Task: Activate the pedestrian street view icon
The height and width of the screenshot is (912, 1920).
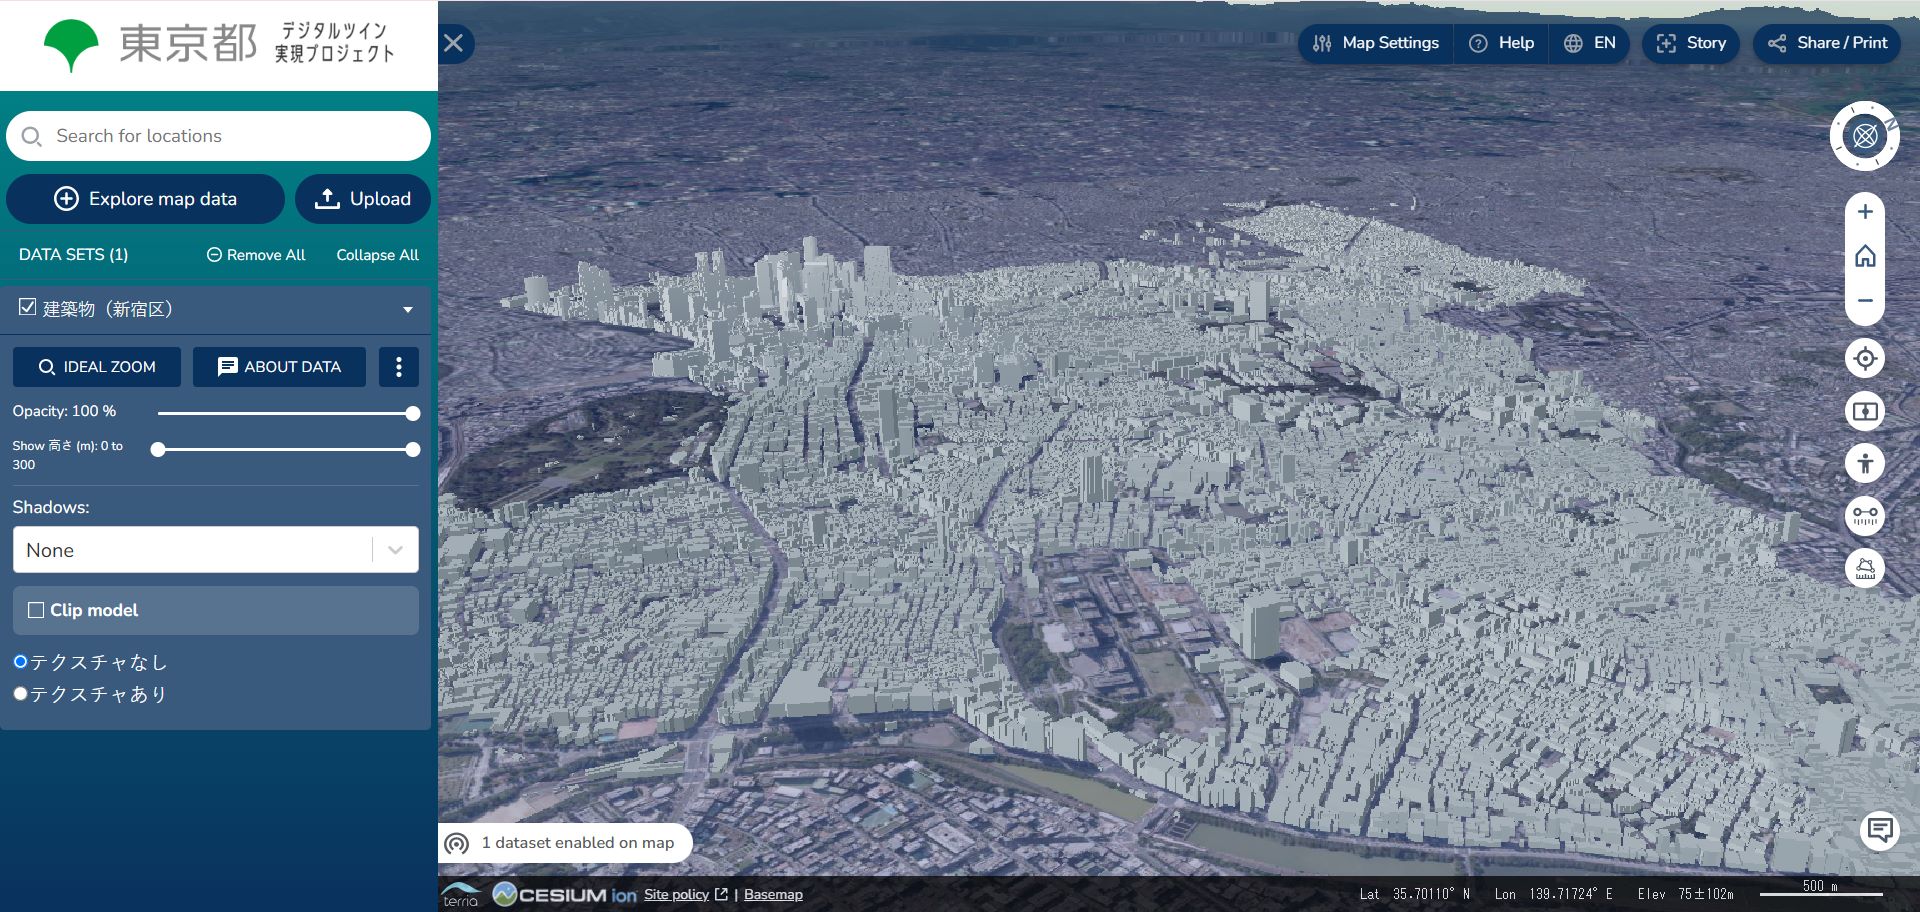Action: [x=1865, y=463]
